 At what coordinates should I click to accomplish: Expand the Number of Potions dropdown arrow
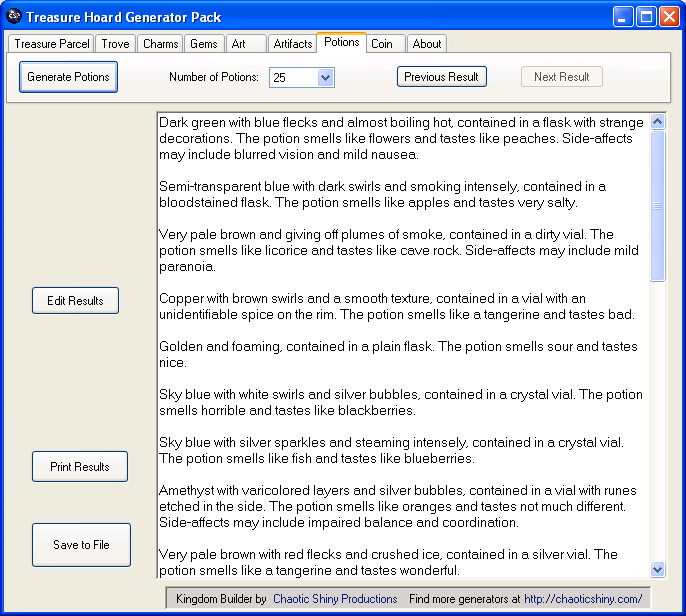[x=326, y=78]
